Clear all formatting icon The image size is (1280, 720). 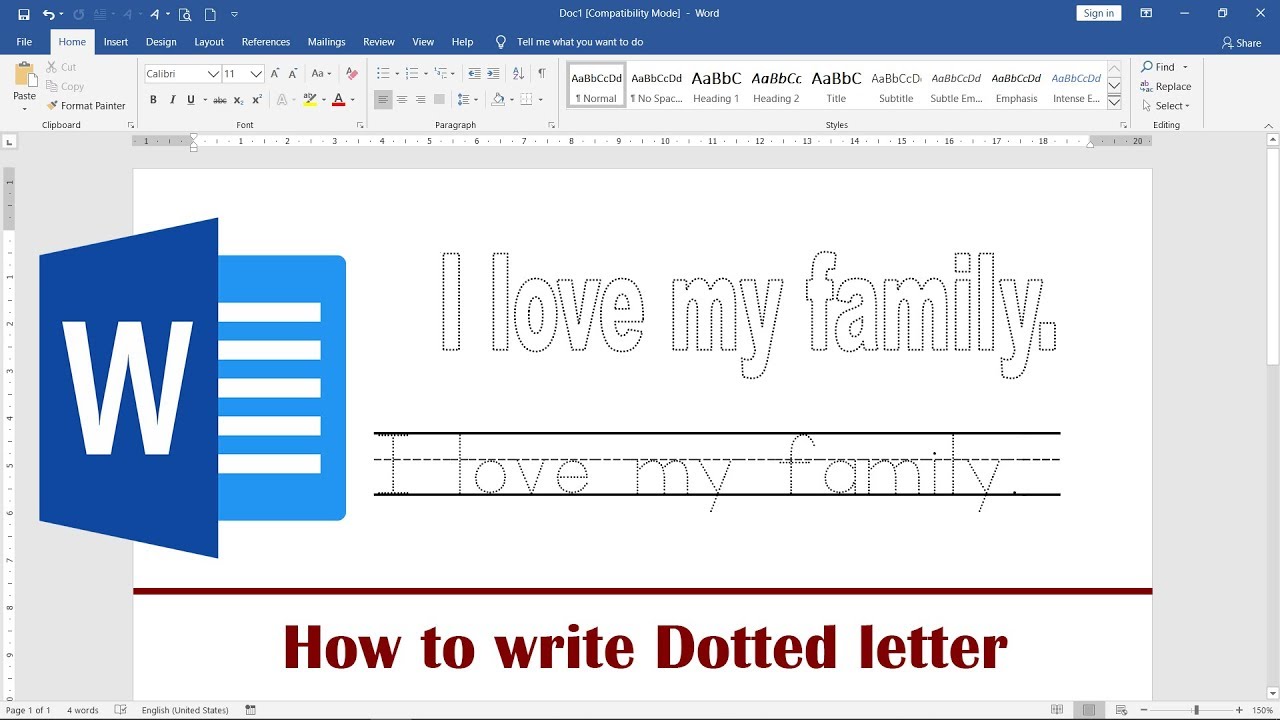click(x=351, y=74)
